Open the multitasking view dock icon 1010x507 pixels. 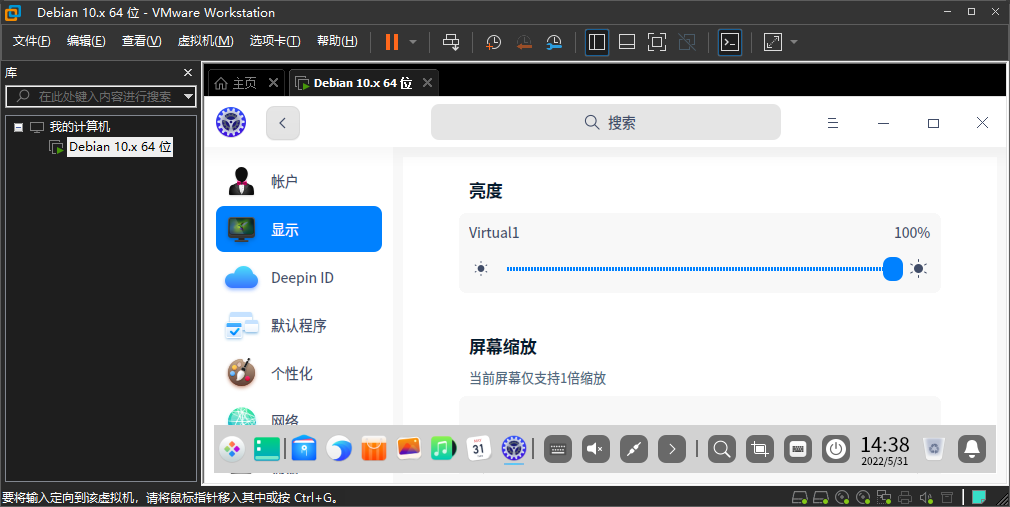click(267, 448)
